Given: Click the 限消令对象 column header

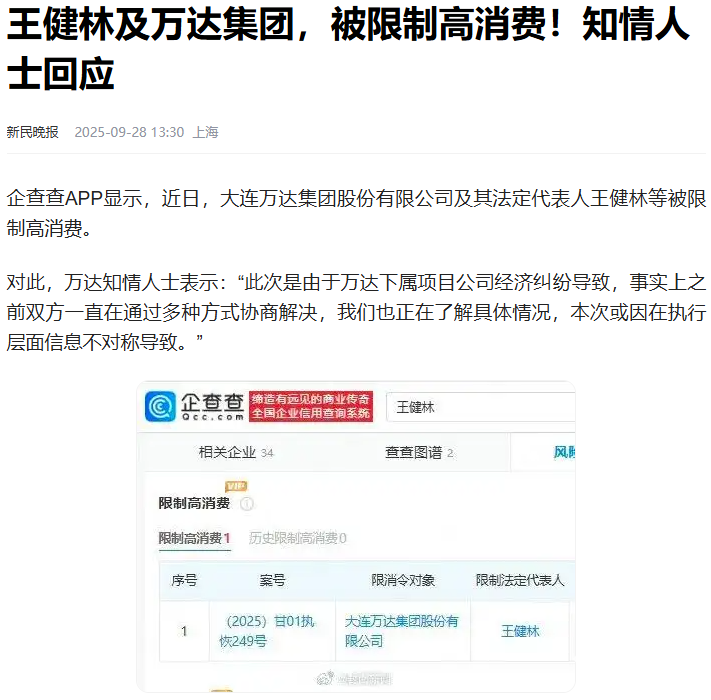Looking at the screenshot, I should (x=403, y=580).
